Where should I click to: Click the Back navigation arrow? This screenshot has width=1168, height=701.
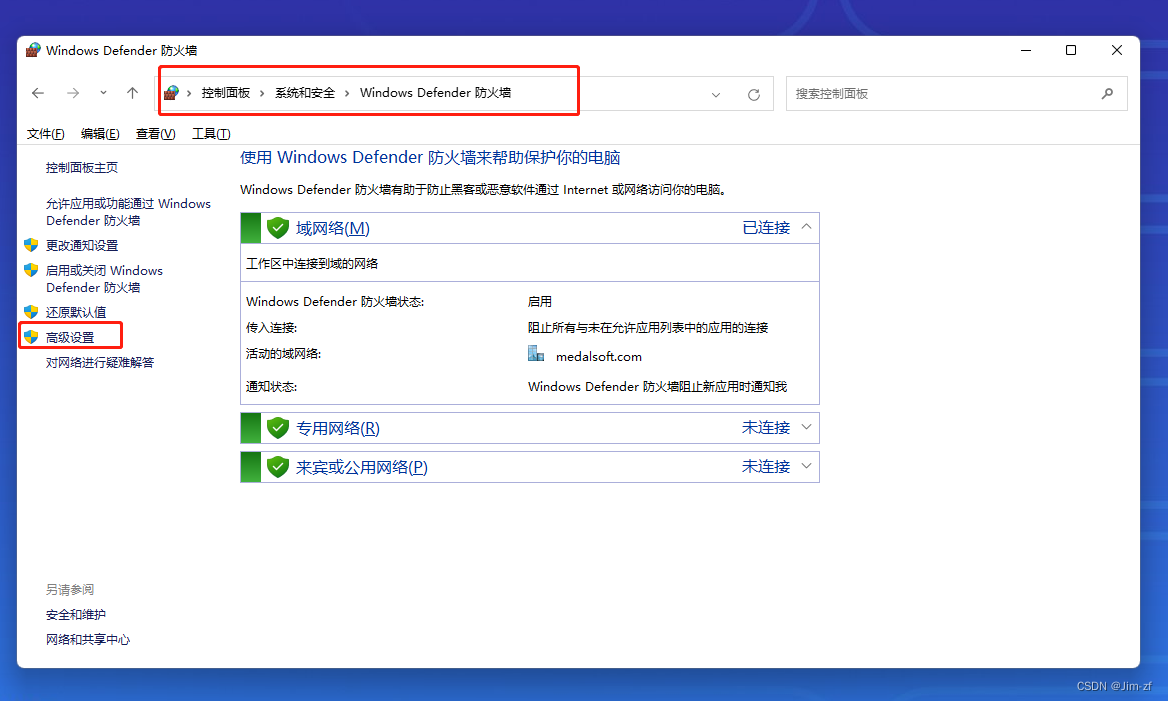[38, 93]
